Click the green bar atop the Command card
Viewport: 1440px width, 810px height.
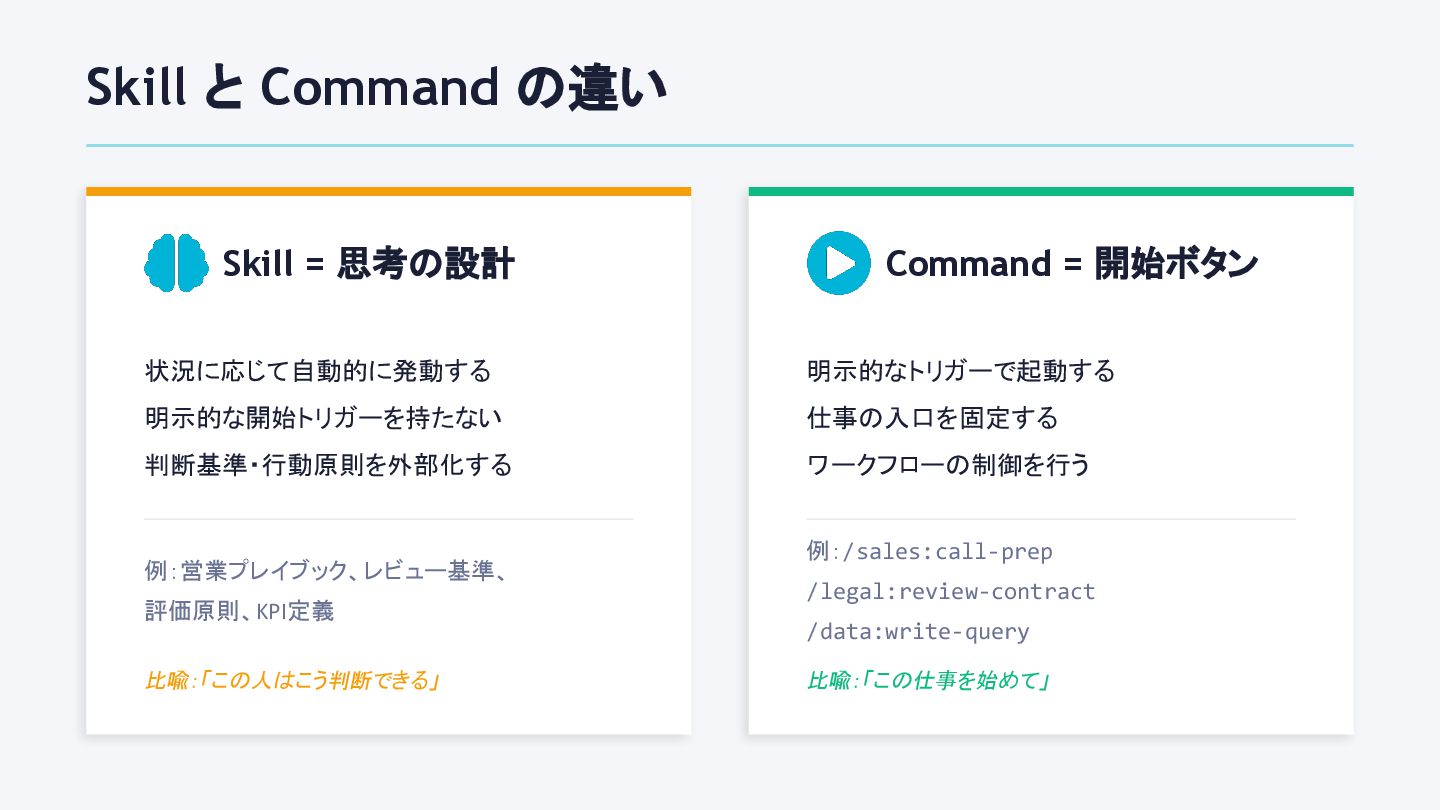(1050, 191)
